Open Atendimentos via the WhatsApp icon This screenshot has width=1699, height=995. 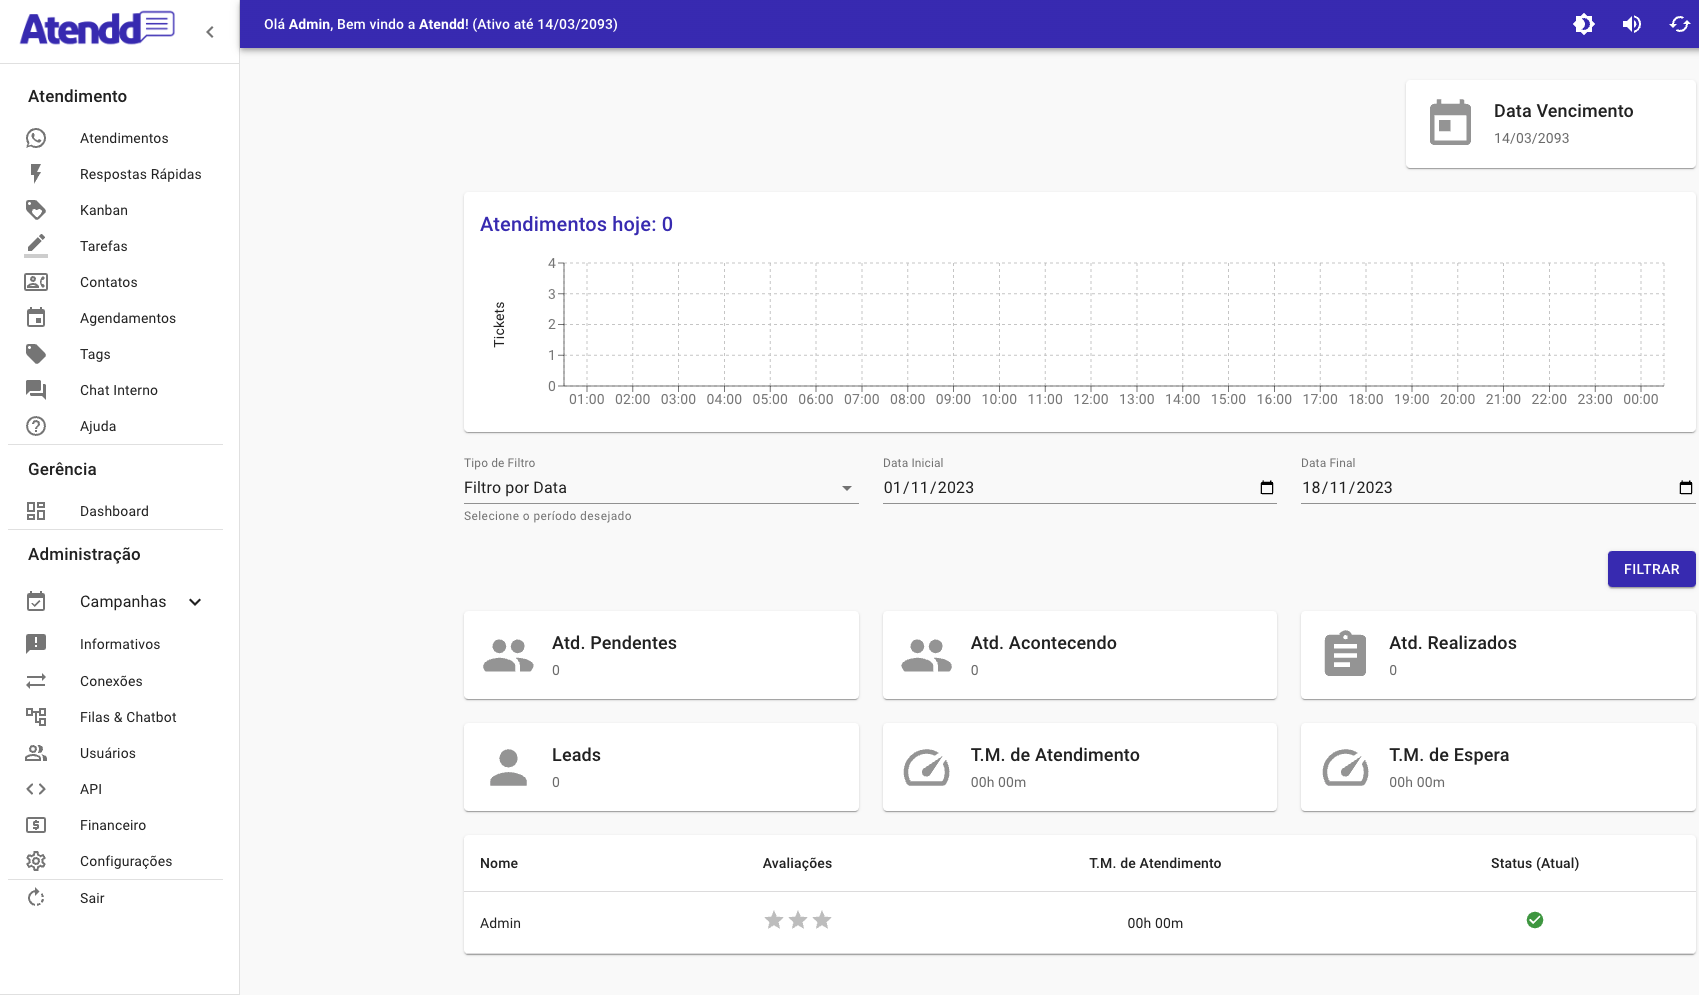coord(36,138)
